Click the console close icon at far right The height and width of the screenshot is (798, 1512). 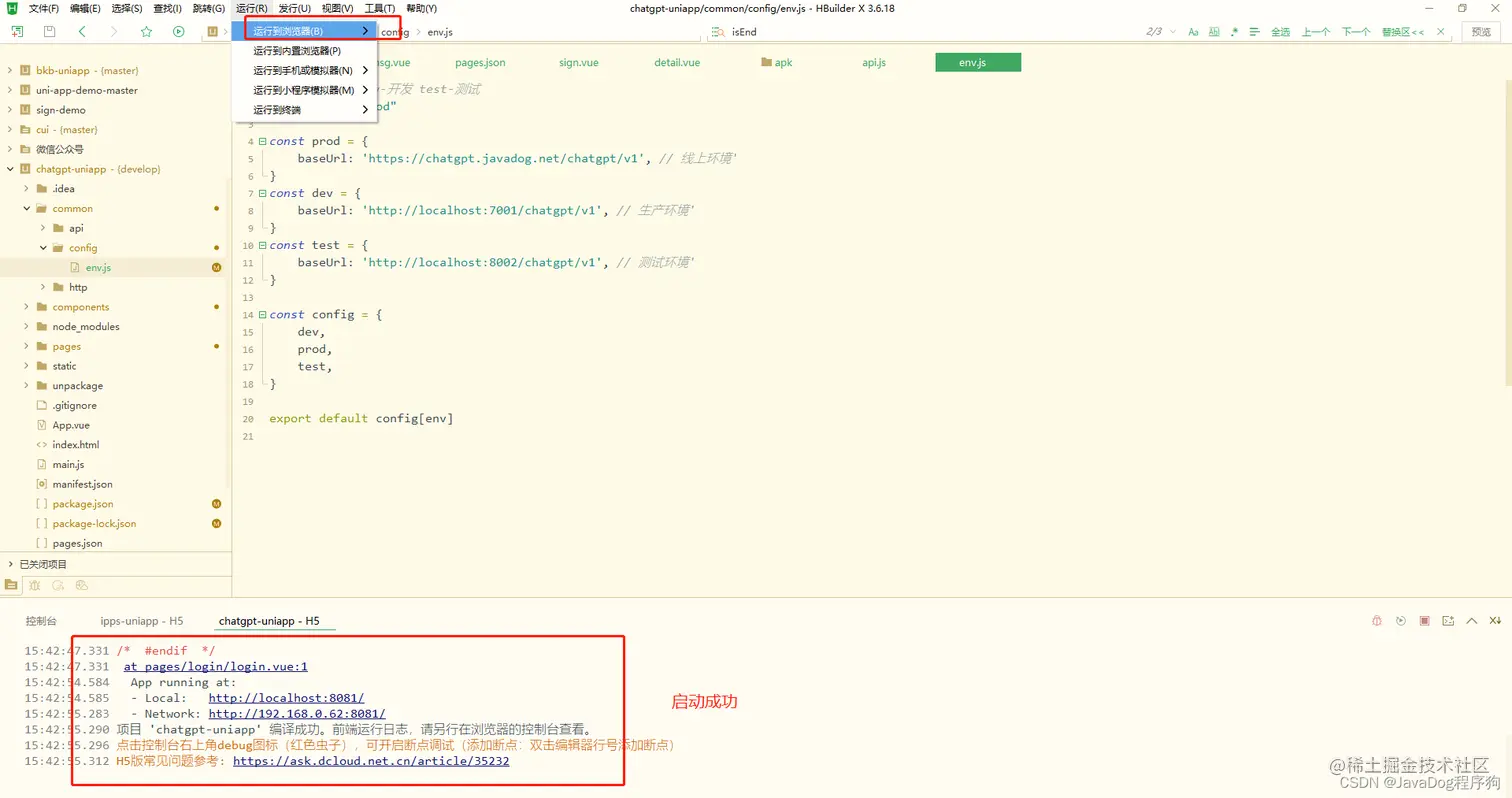(x=1496, y=621)
